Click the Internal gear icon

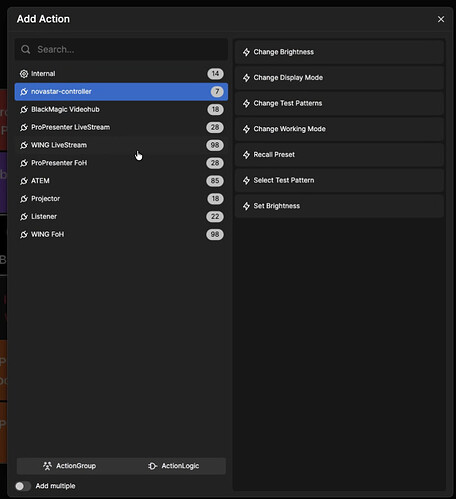(x=24, y=74)
